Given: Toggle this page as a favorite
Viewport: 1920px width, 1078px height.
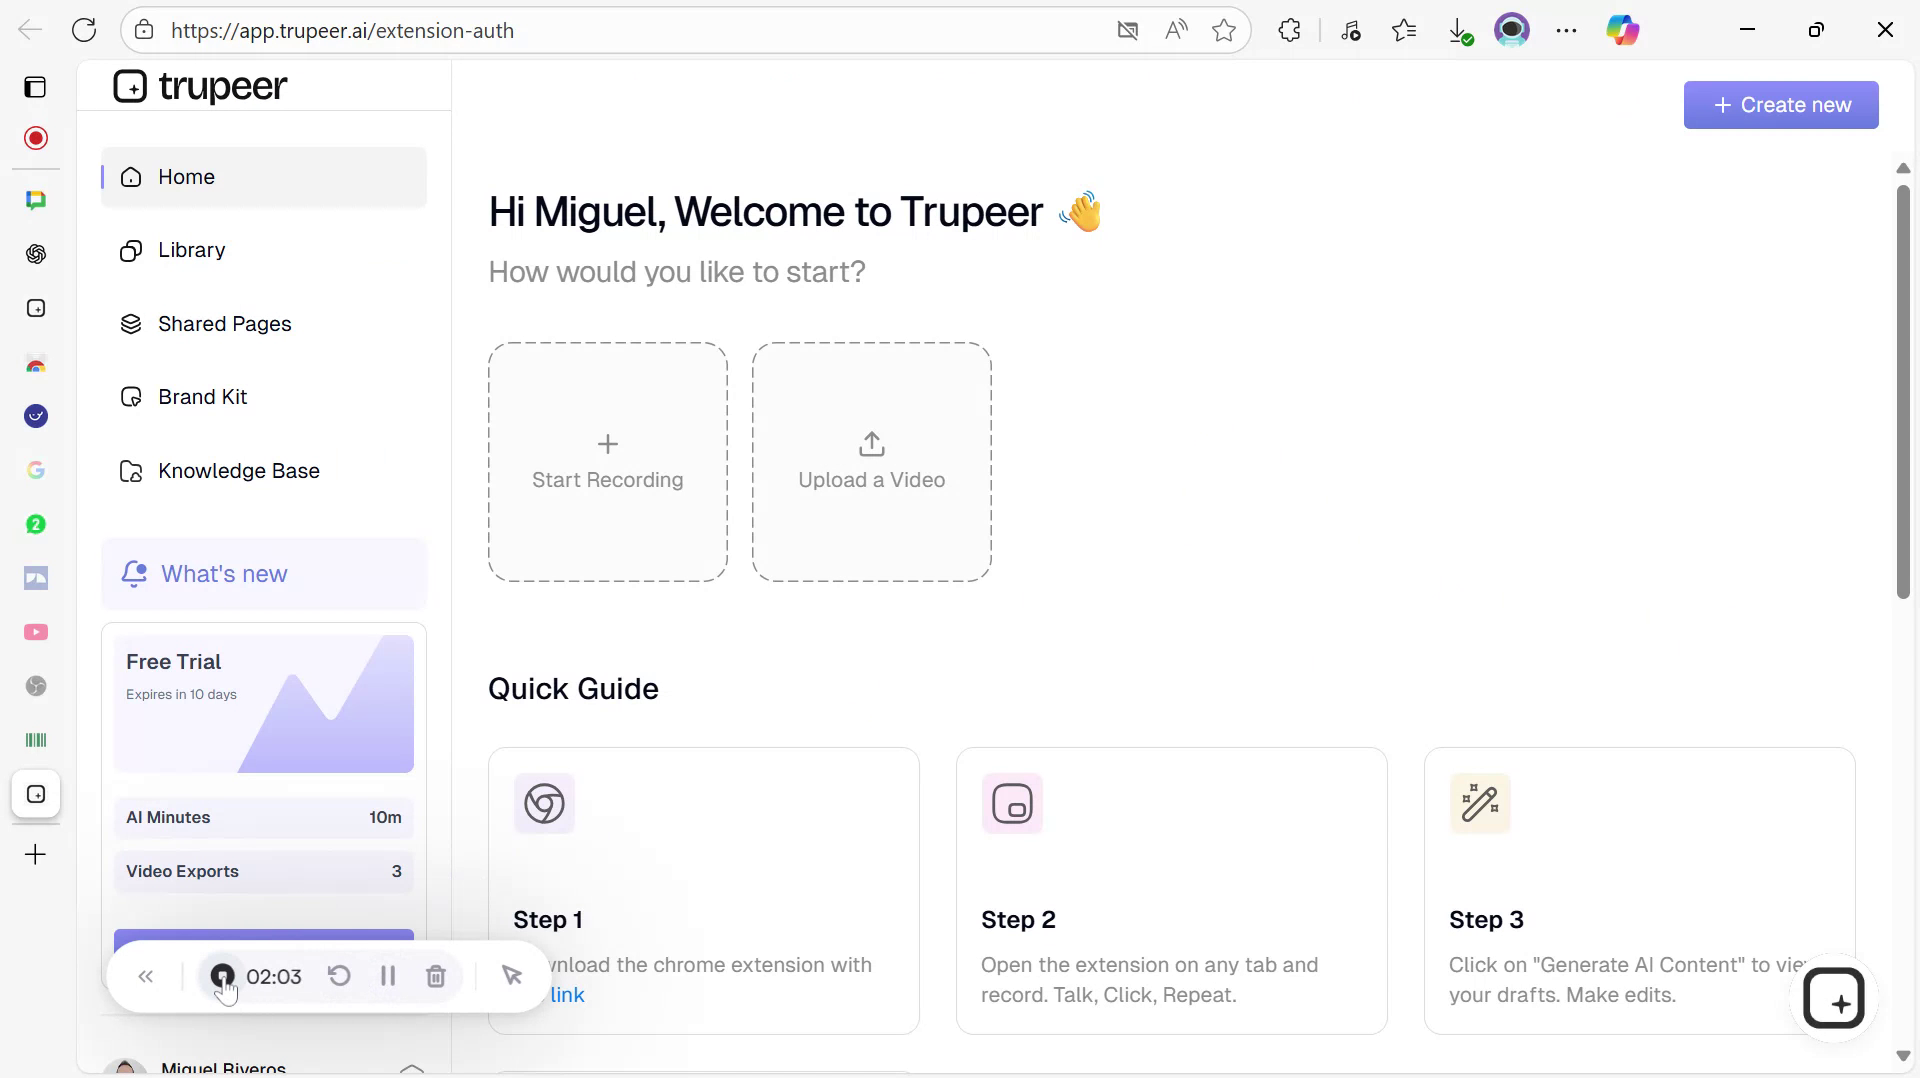Looking at the screenshot, I should 1224,30.
